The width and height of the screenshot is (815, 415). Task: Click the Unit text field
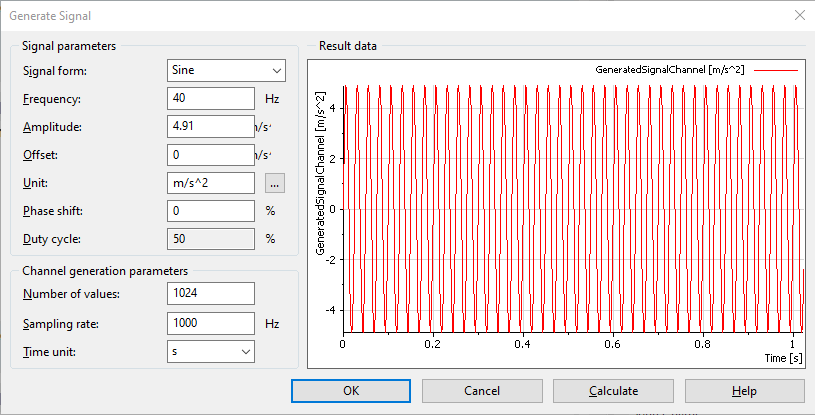click(x=211, y=183)
